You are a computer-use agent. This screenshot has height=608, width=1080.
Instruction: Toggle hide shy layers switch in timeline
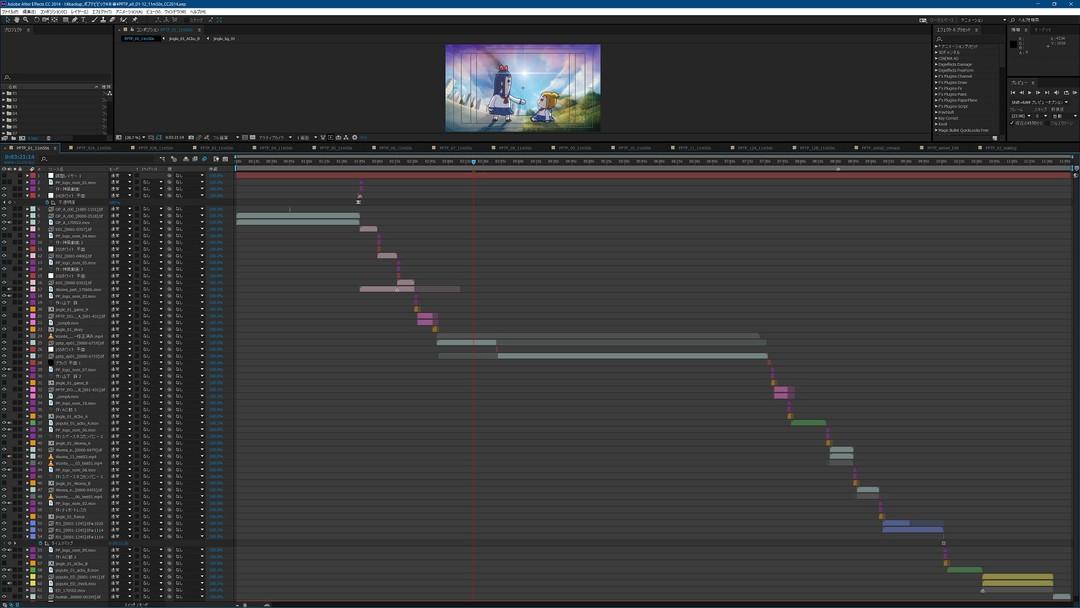coord(186,159)
